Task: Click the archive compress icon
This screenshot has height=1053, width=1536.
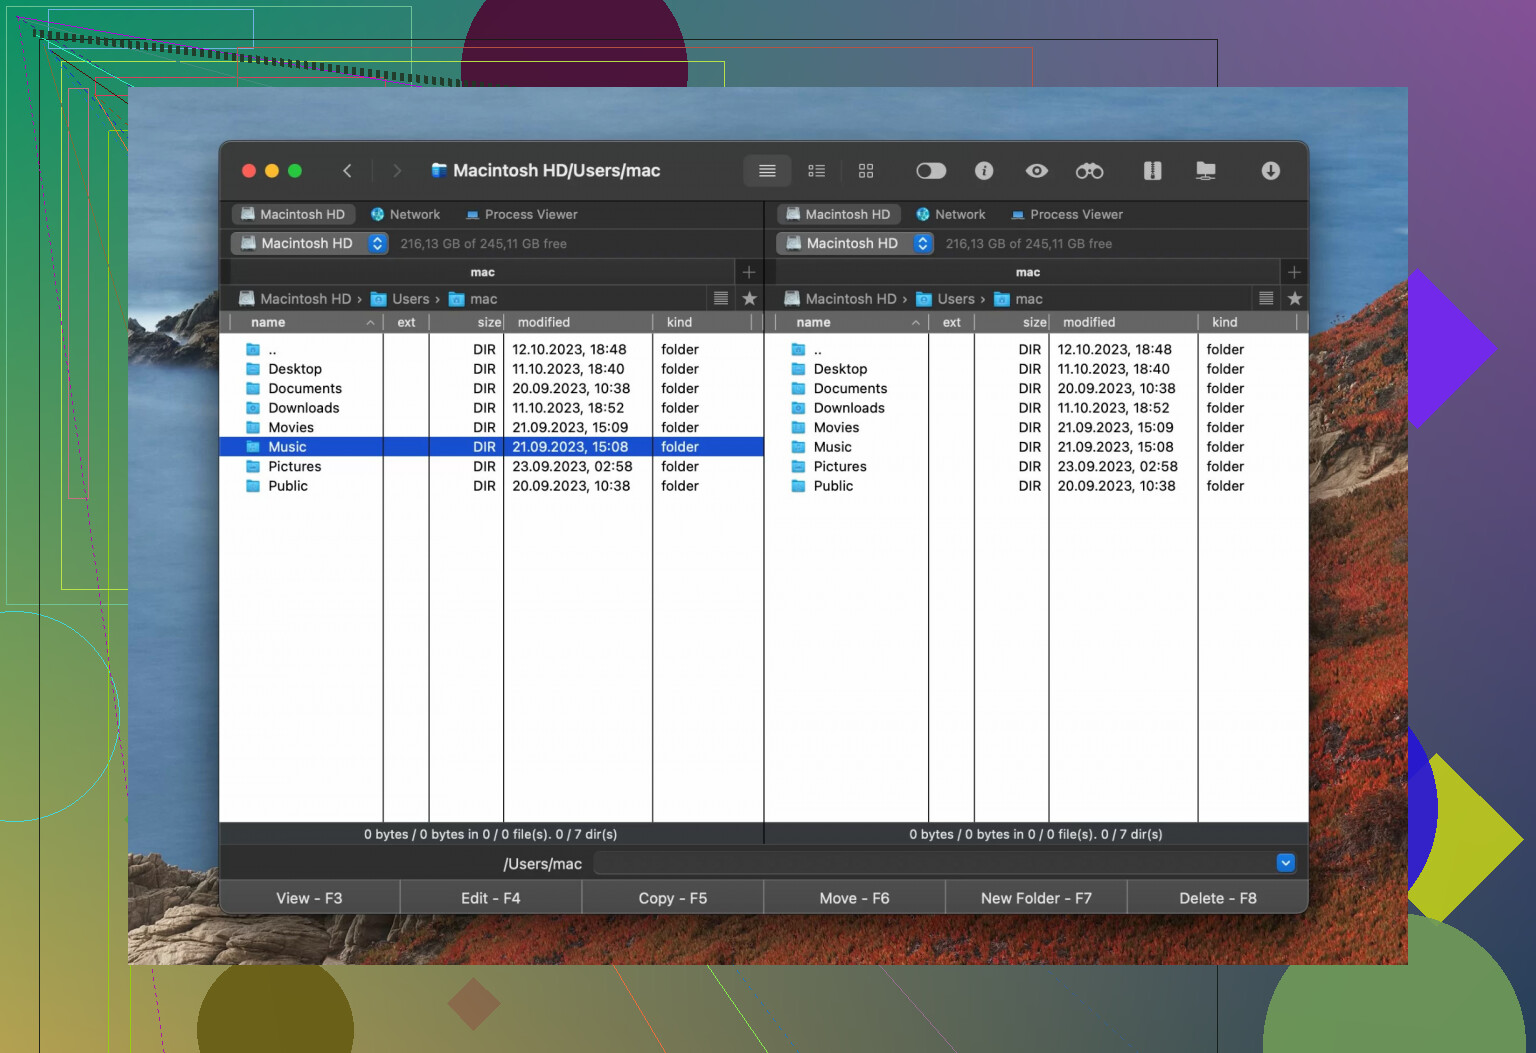Action: pos(1152,171)
